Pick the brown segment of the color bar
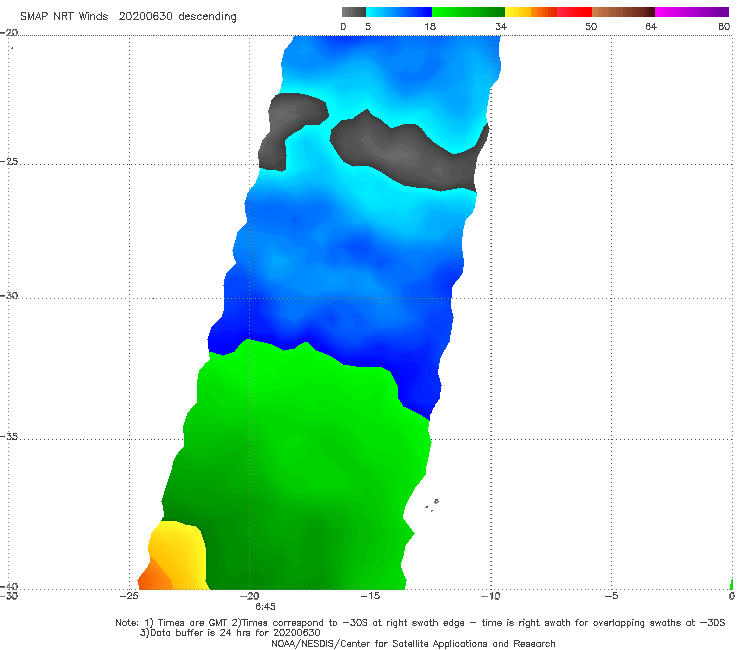This screenshot has height=650, width=740. 623,12
